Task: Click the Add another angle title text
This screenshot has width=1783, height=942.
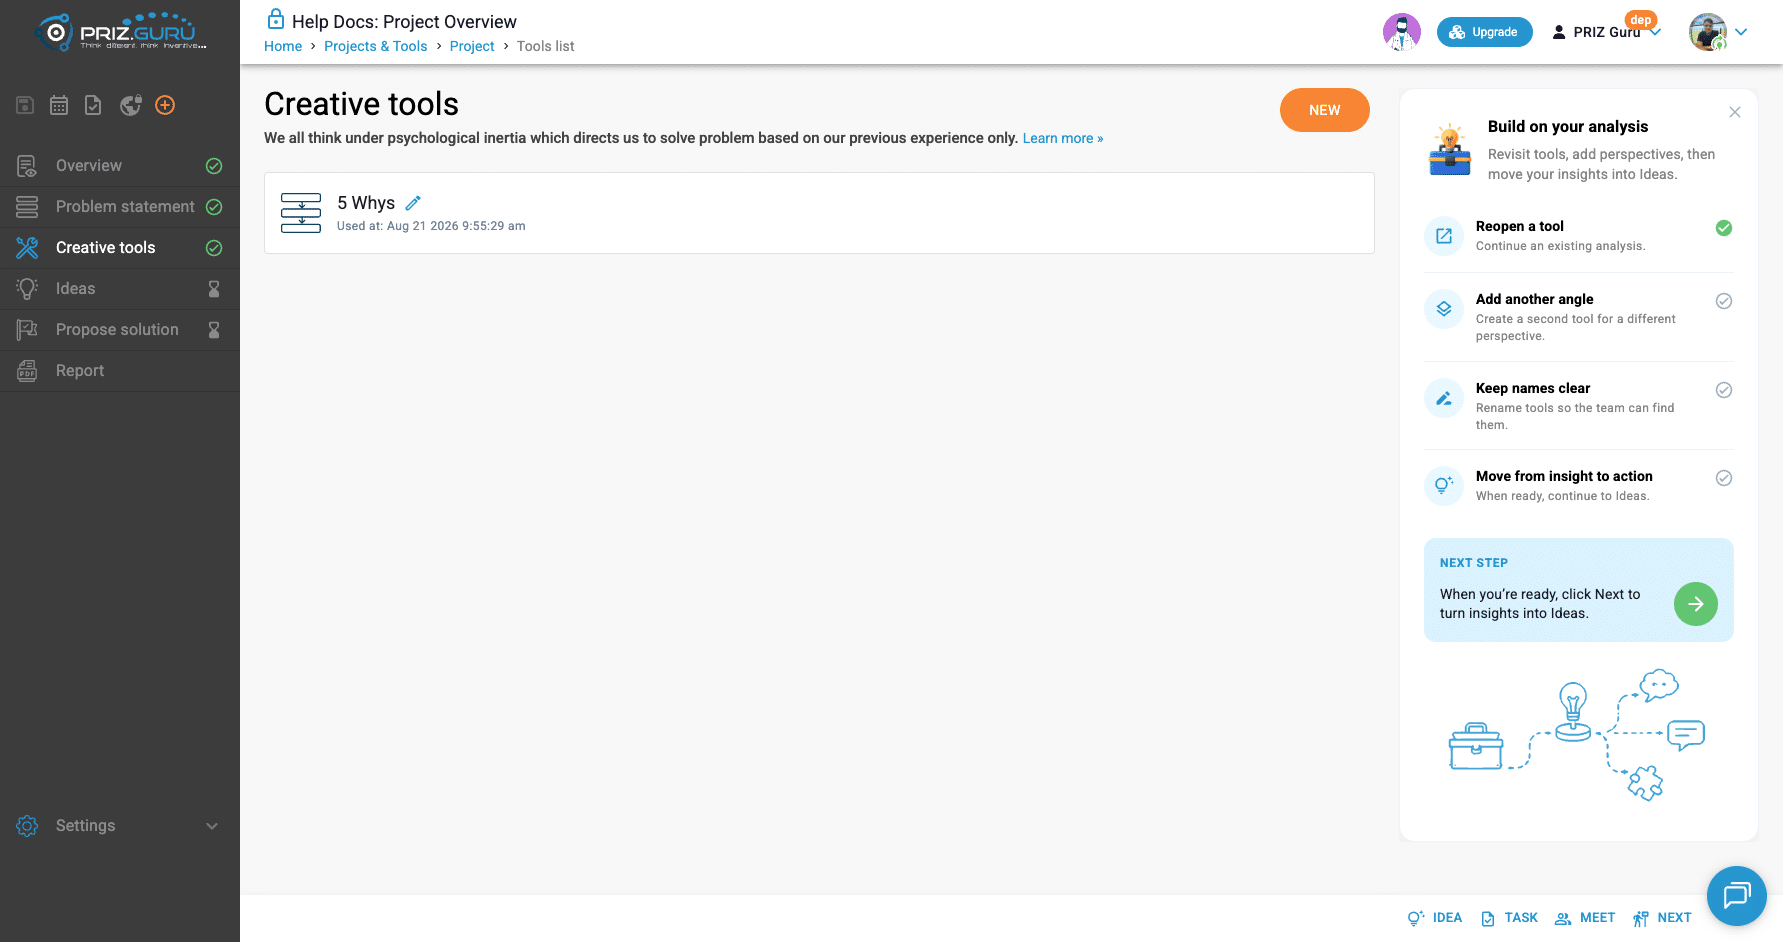Action: [1535, 299]
